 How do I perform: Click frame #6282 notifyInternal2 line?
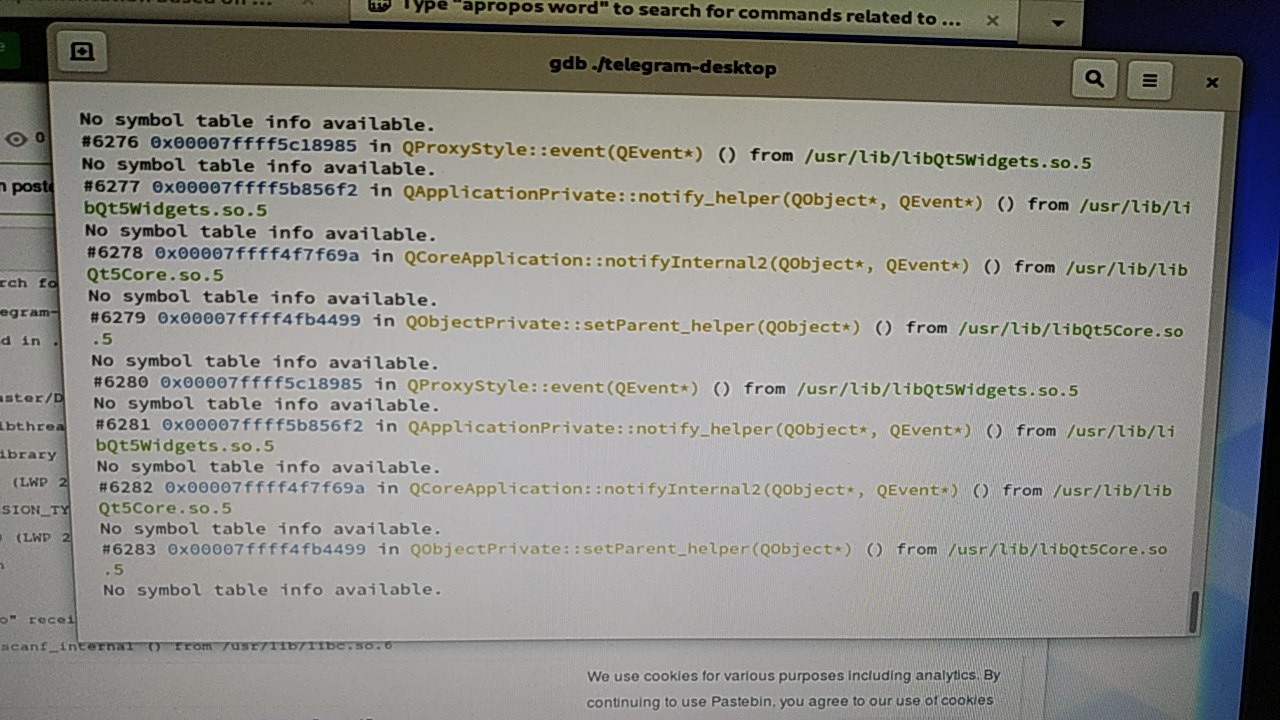click(x=635, y=497)
